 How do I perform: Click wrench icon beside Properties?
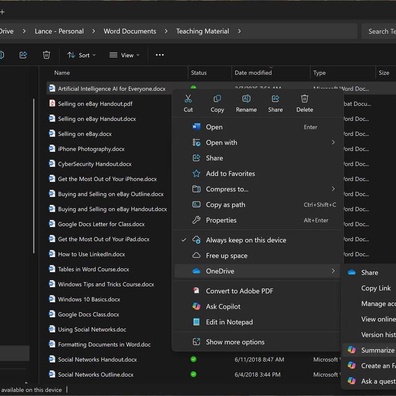[196, 220]
